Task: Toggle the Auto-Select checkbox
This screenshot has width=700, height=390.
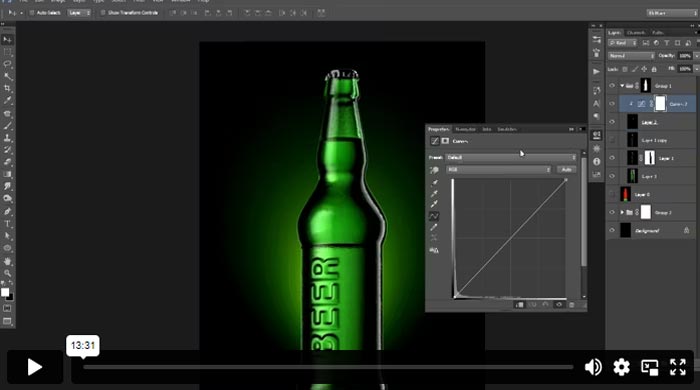Action: 32,13
